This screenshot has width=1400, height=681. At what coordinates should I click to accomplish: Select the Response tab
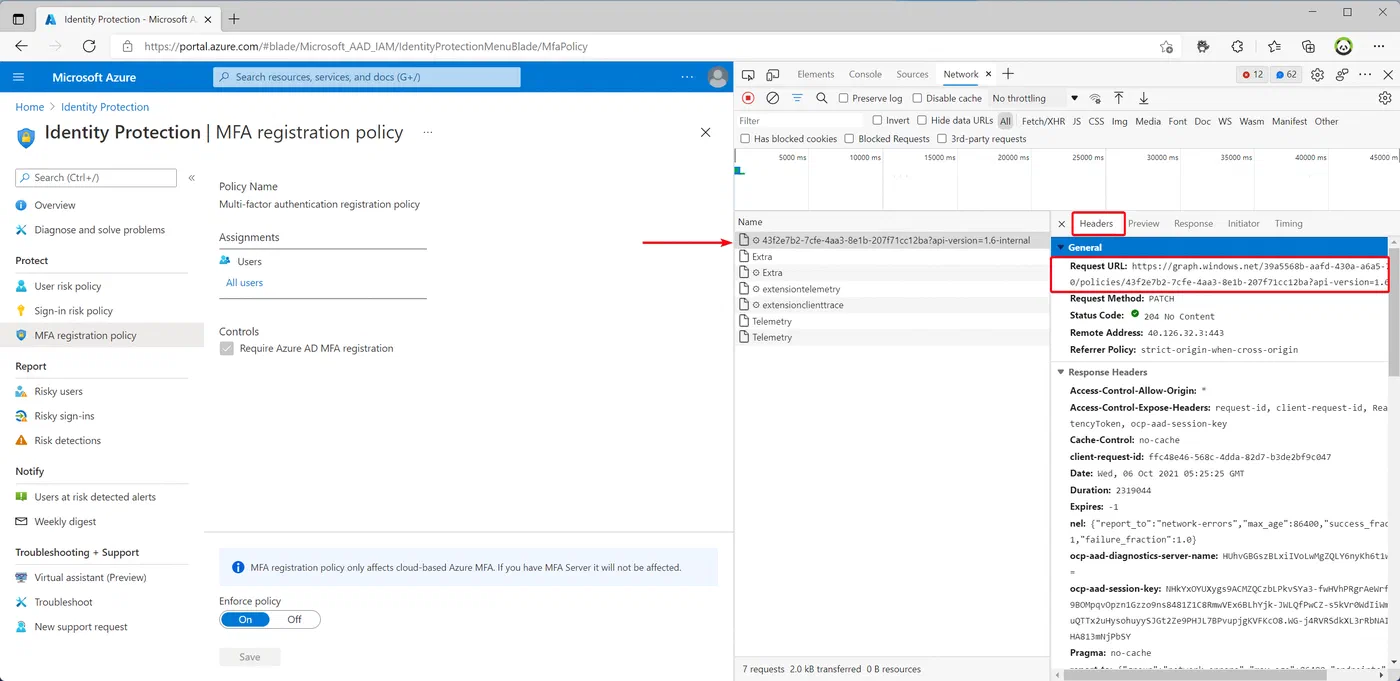pyautogui.click(x=1193, y=224)
